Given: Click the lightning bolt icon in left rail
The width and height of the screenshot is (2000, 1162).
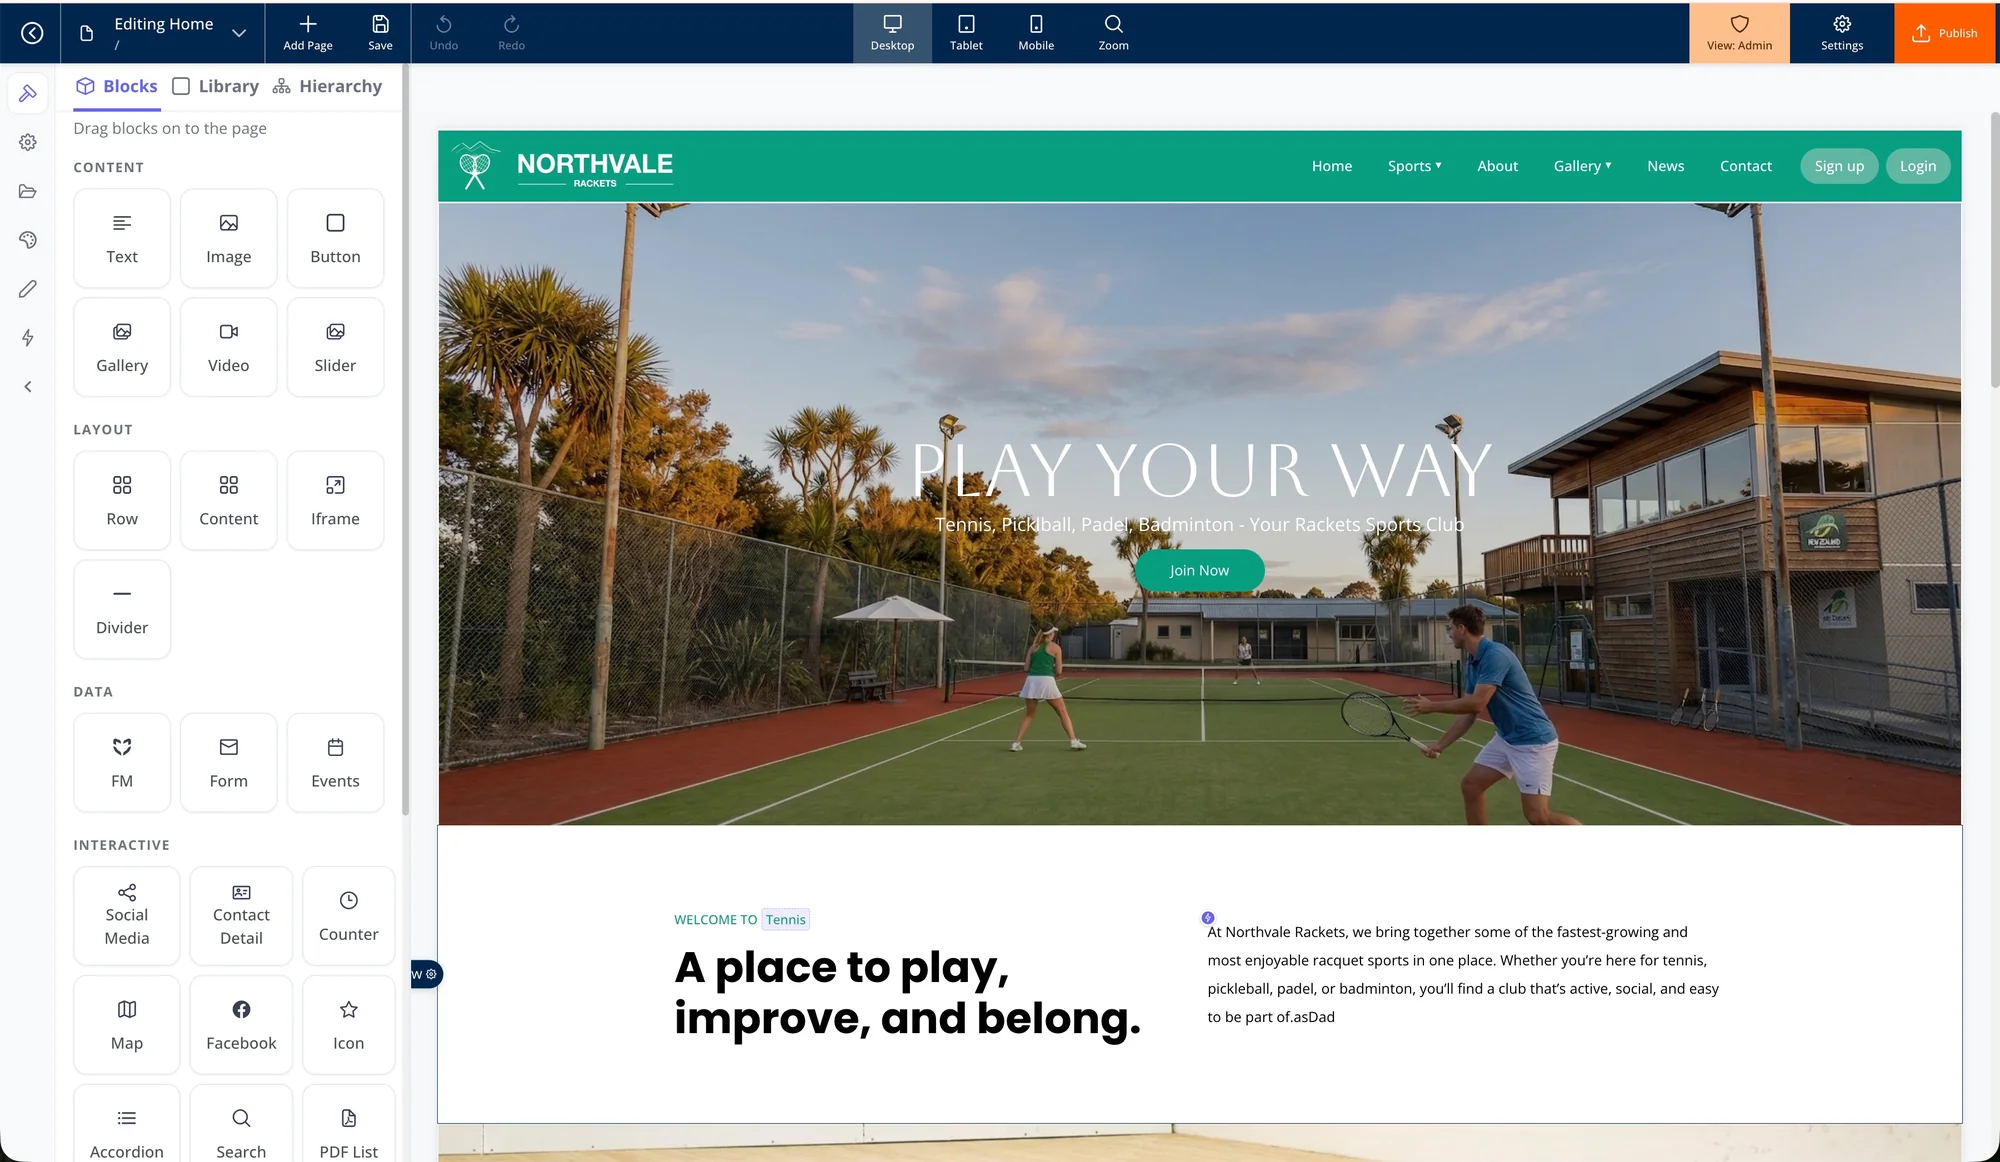Looking at the screenshot, I should coord(28,338).
